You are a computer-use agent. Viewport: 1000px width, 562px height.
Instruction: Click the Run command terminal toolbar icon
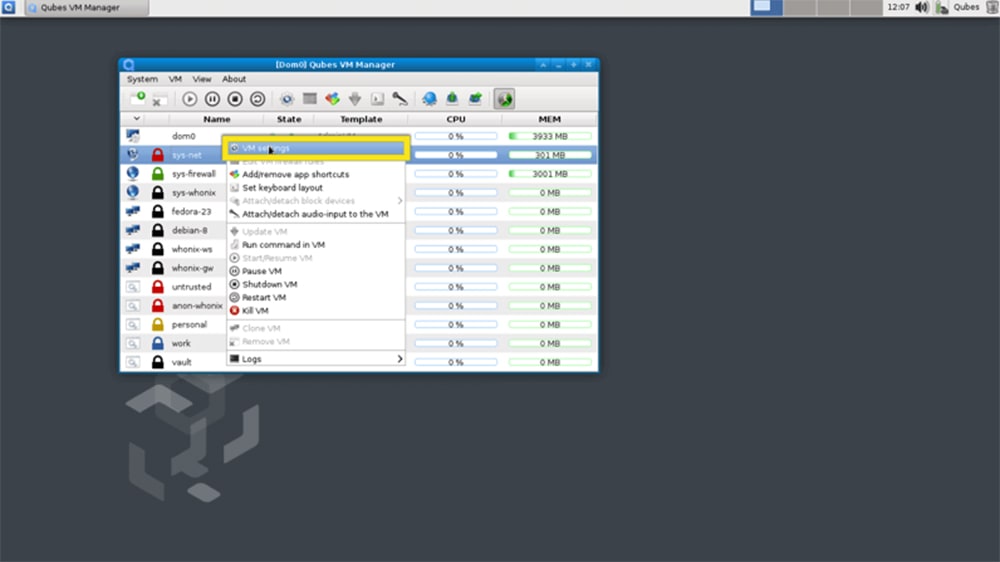[x=378, y=99]
